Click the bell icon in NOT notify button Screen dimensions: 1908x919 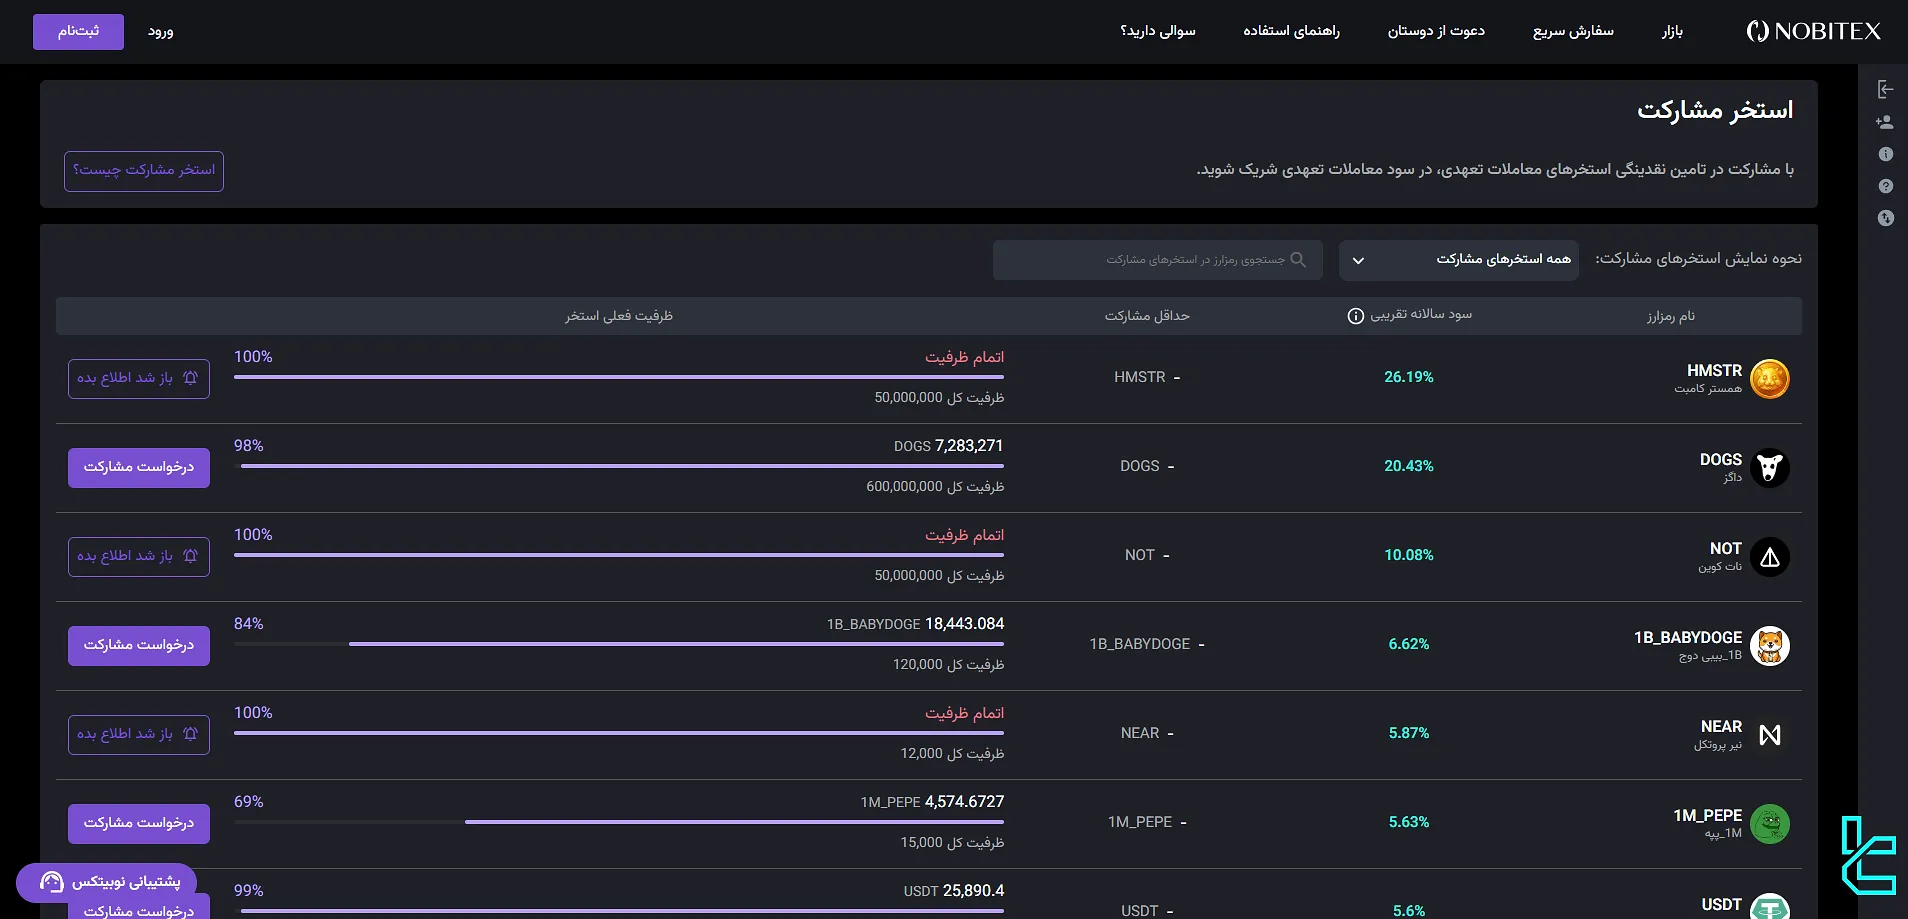click(190, 556)
